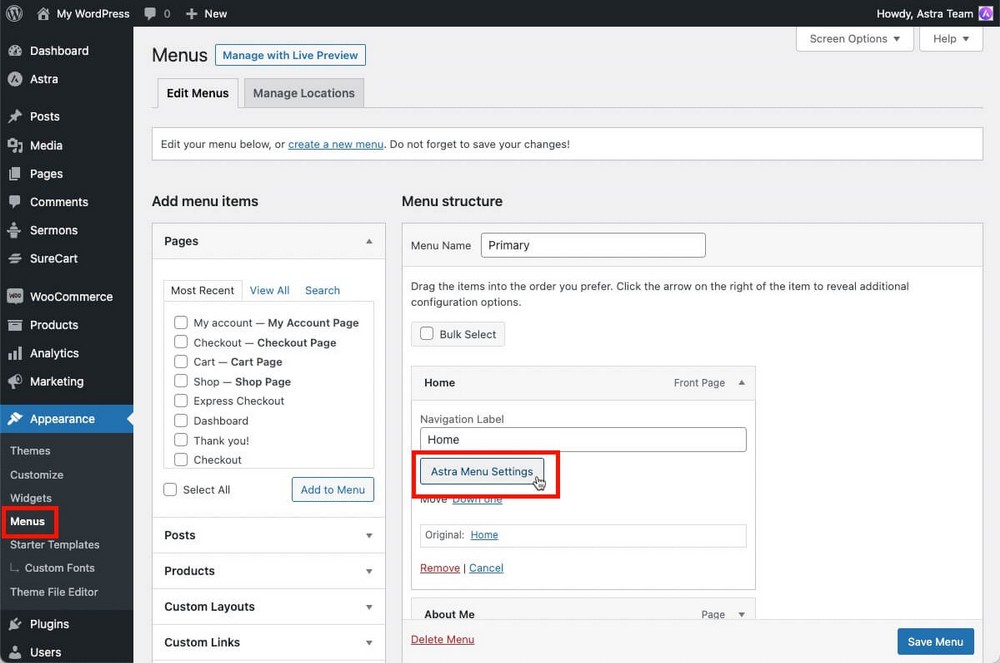Open the Search pages tab
Image resolution: width=1000 pixels, height=663 pixels.
(322, 290)
